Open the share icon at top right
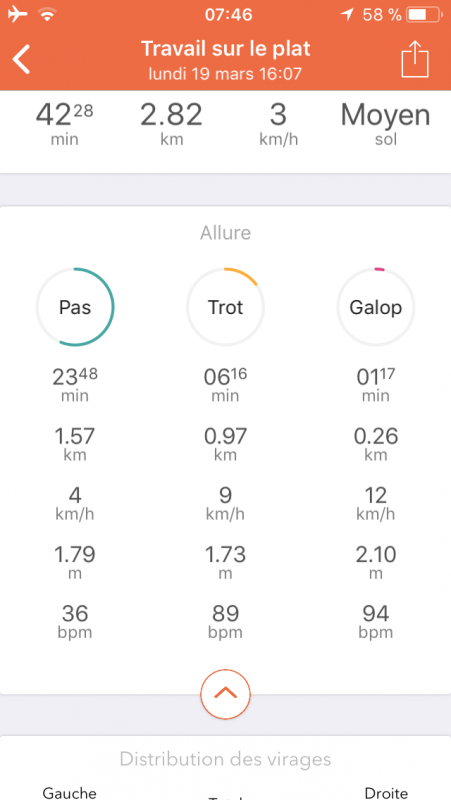This screenshot has height=800, width=451. tap(415, 59)
